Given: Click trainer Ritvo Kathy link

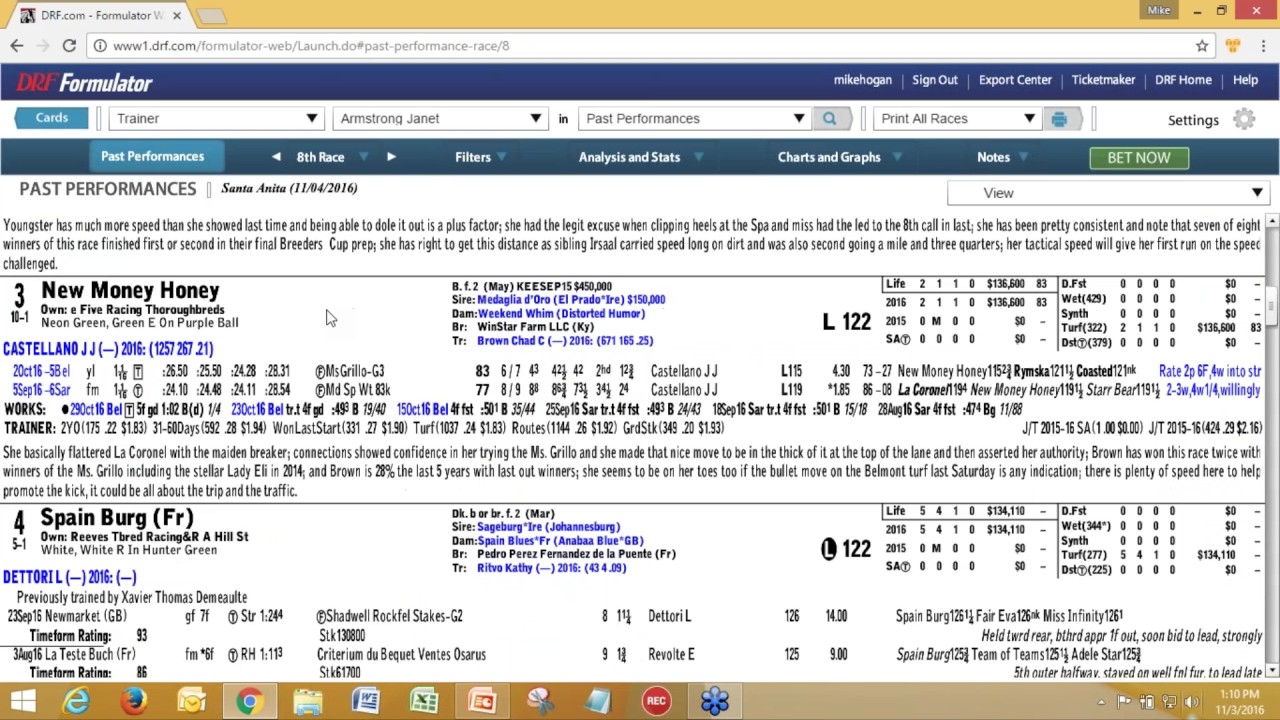Looking at the screenshot, I should tap(551, 568).
